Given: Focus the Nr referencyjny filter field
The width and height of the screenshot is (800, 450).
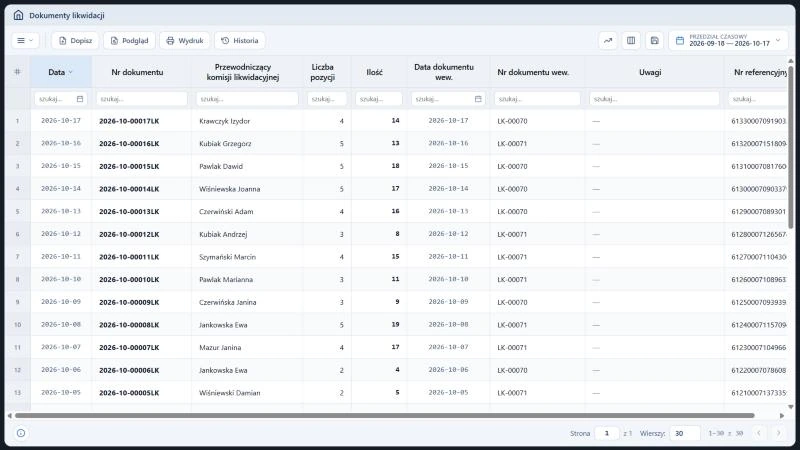Looking at the screenshot, I should coord(758,99).
